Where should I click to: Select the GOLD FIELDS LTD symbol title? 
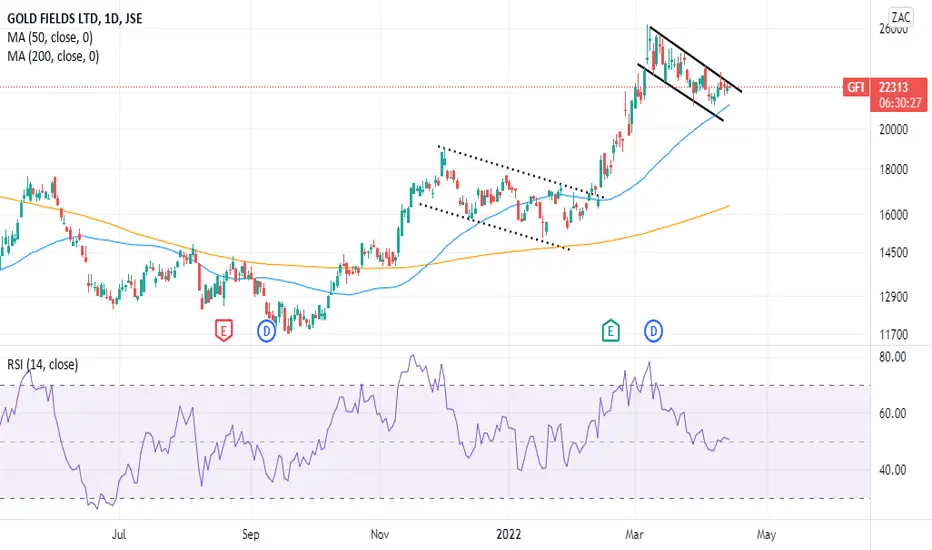point(74,18)
